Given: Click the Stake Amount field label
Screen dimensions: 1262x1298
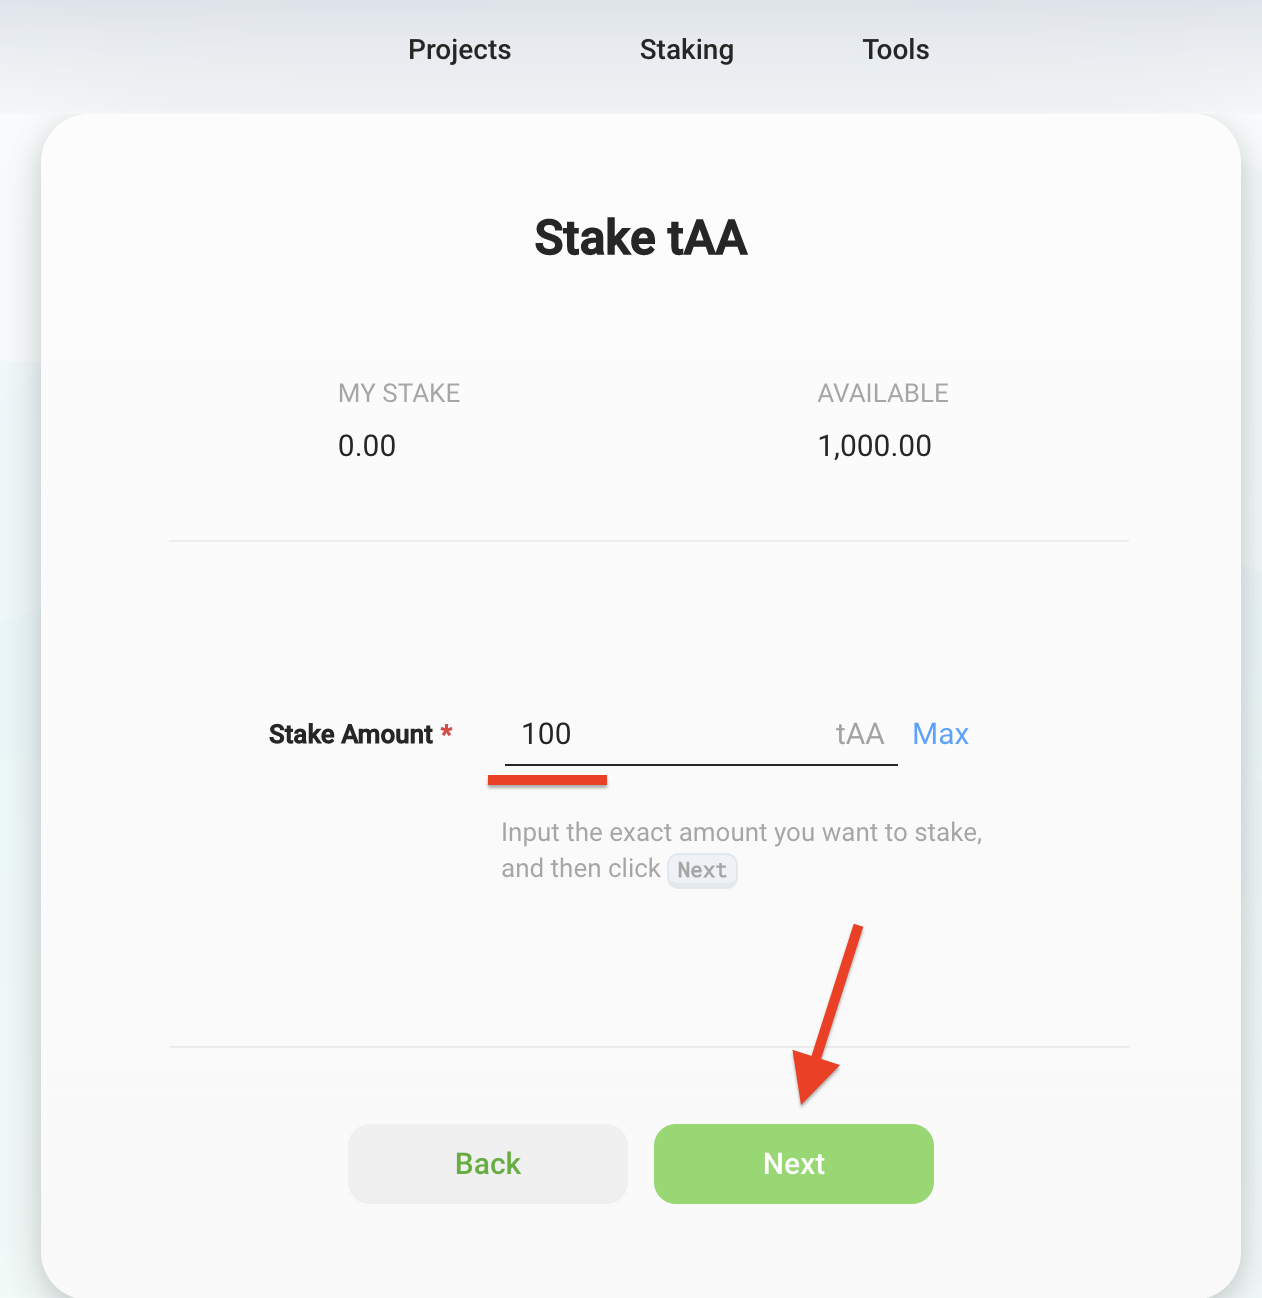Looking at the screenshot, I should point(350,734).
